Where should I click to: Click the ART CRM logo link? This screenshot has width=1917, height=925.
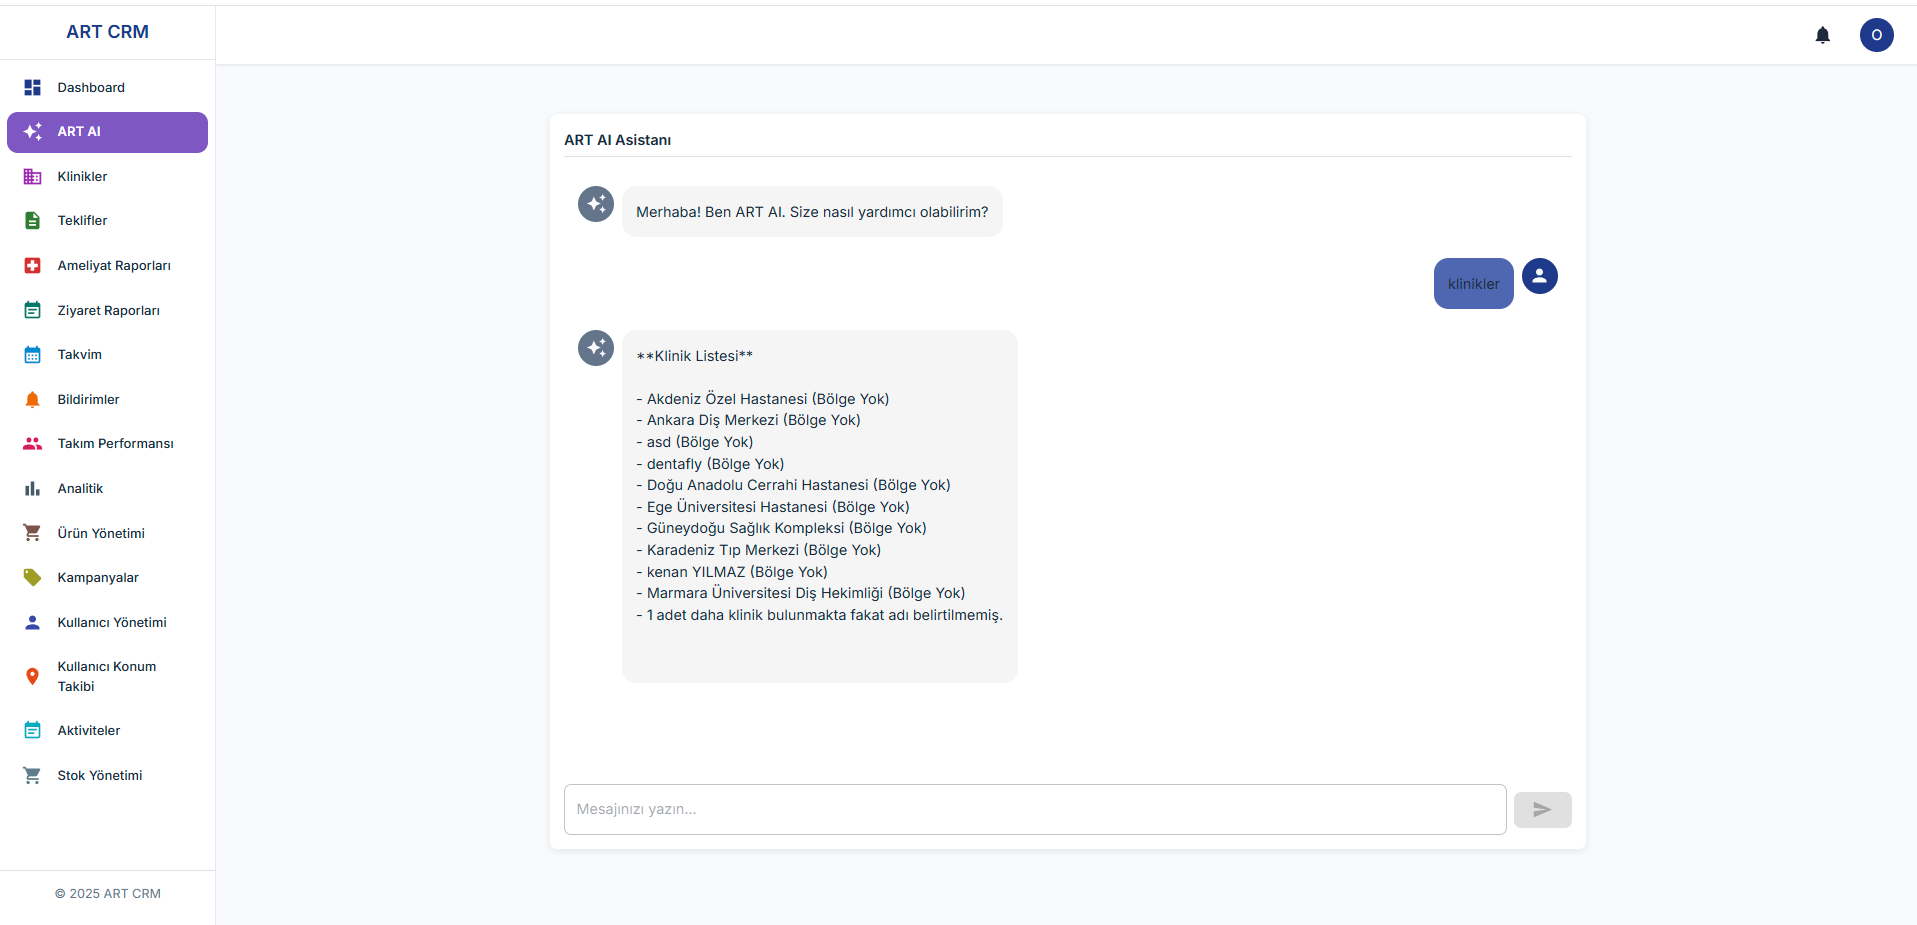click(107, 32)
